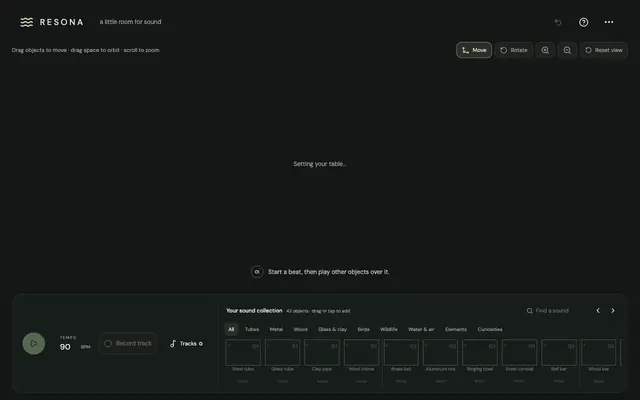The width and height of the screenshot is (640, 400).
Task: Click the tempo value 90
Action: click(65, 347)
